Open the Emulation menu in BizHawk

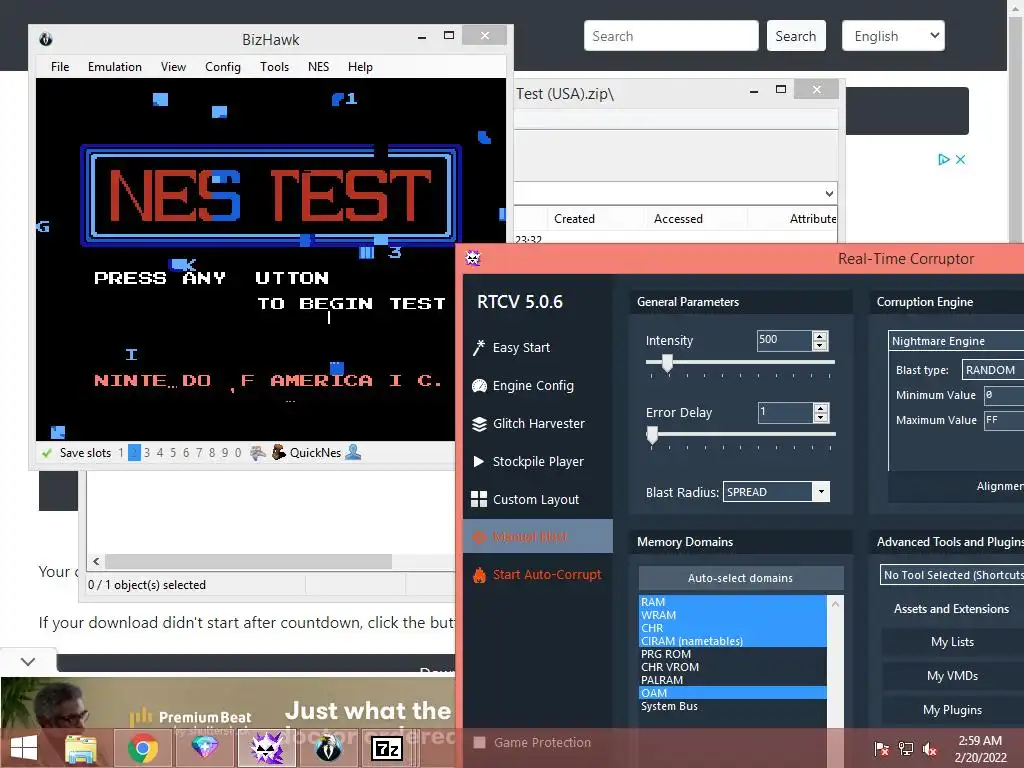pos(115,67)
